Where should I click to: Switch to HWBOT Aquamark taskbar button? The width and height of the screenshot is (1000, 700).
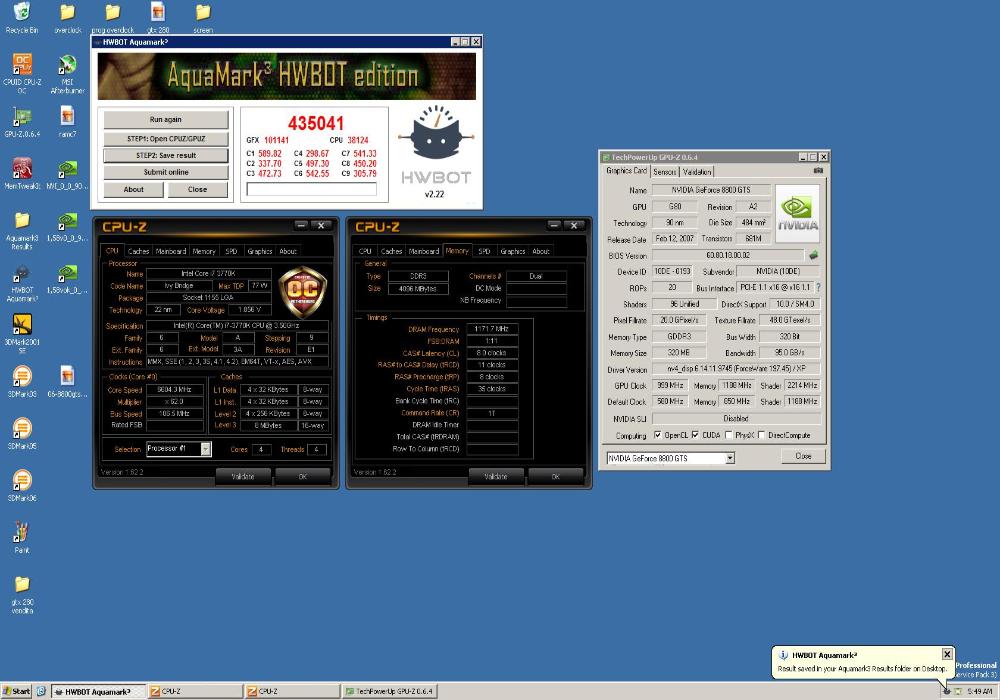pos(98,692)
